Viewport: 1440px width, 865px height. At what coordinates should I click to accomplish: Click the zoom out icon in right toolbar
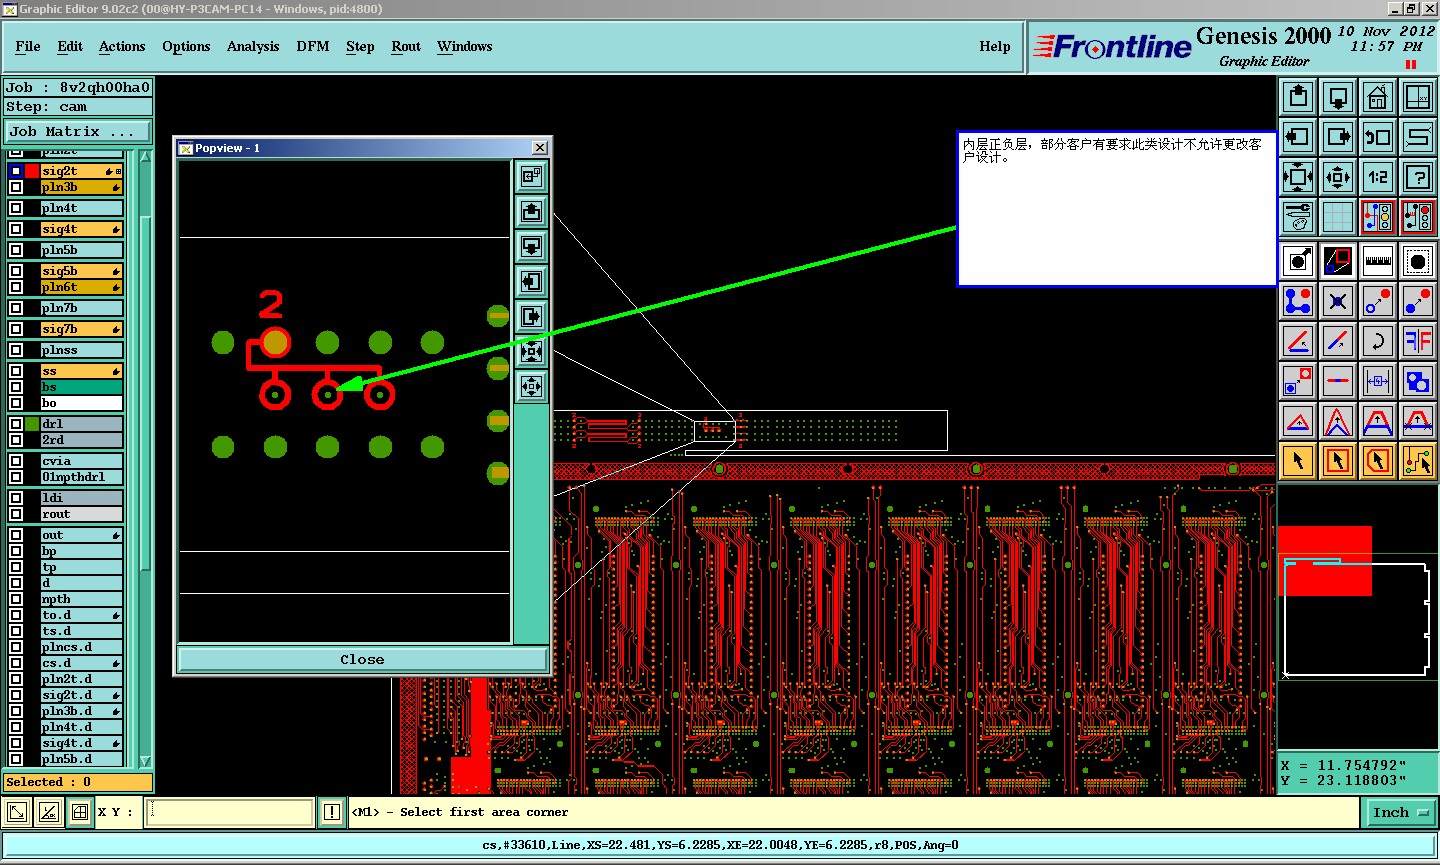coord(1338,177)
